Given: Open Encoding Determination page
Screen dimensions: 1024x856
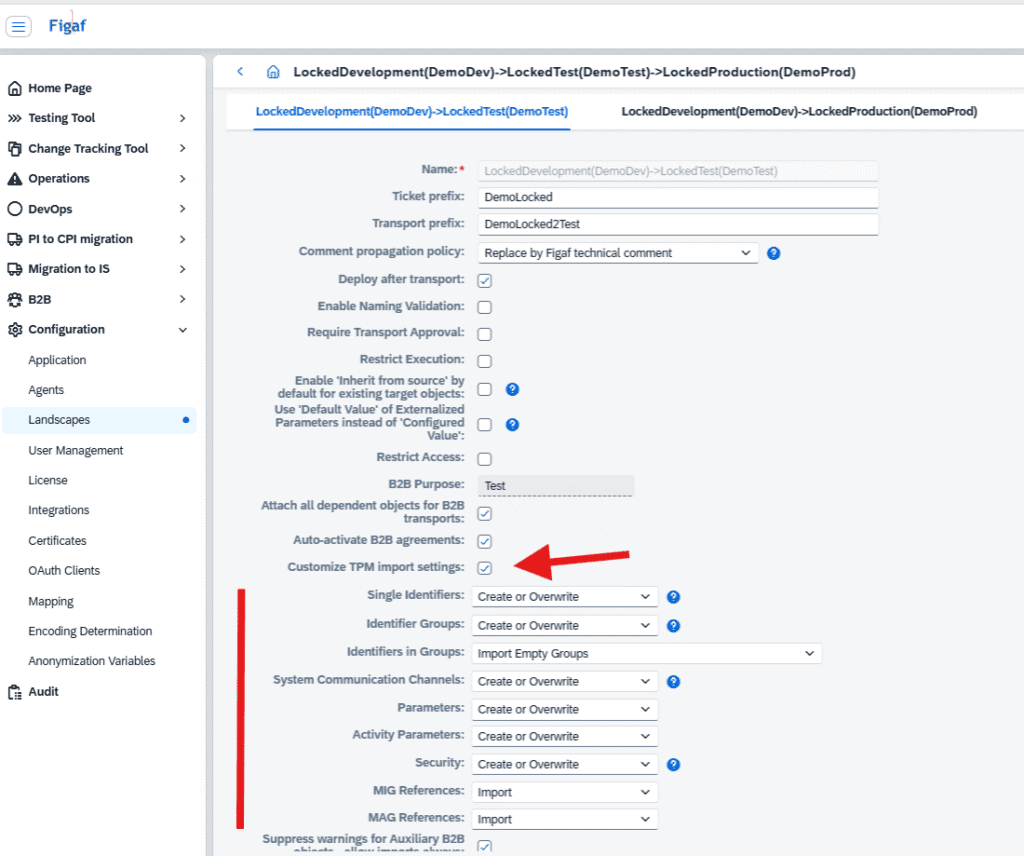Looking at the screenshot, I should point(90,631).
